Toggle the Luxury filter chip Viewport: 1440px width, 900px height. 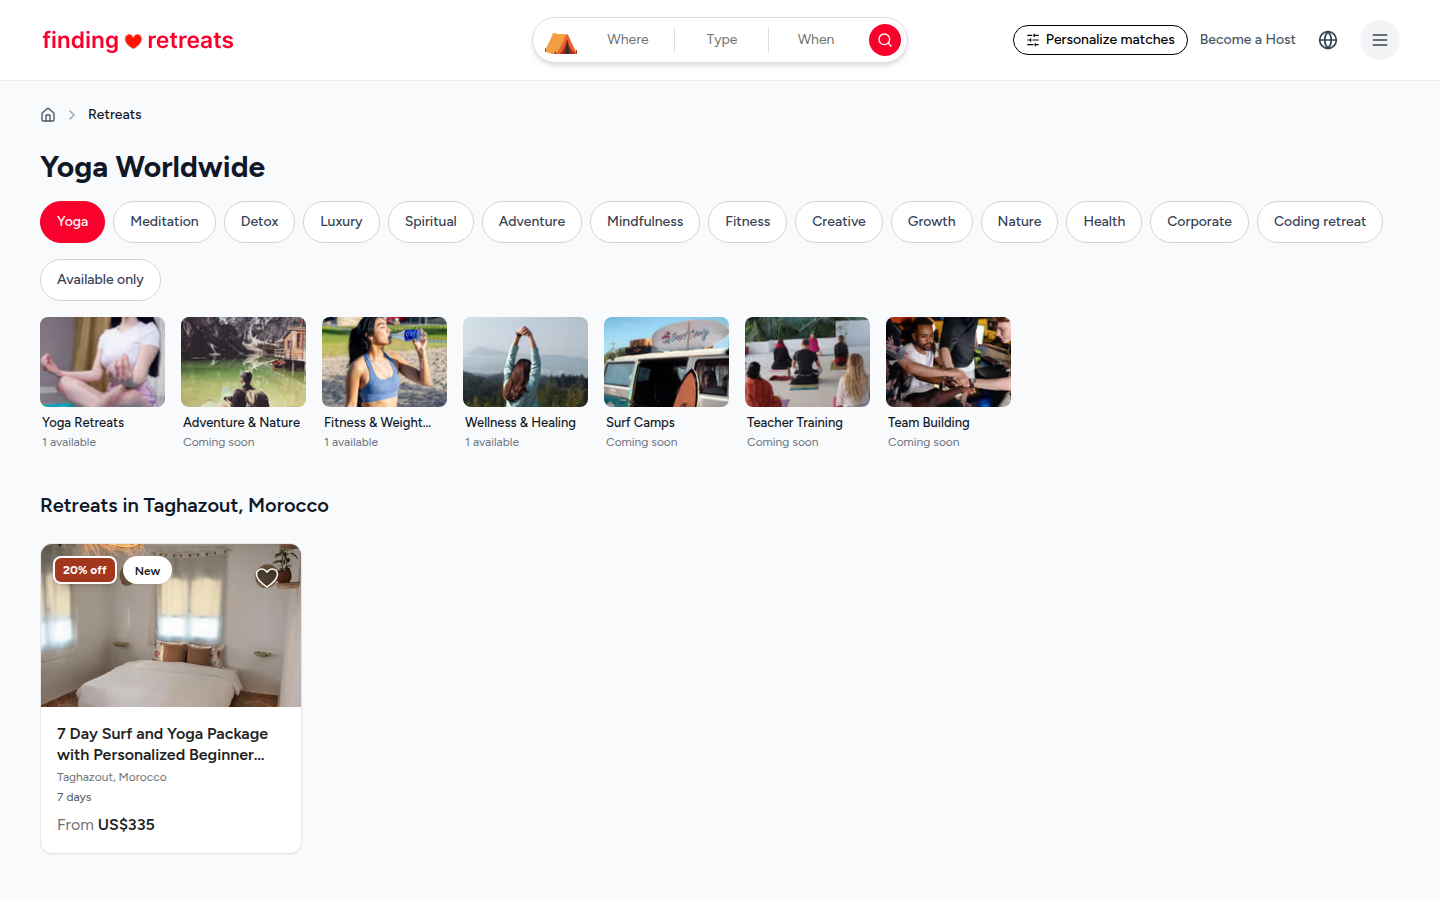tap(341, 222)
